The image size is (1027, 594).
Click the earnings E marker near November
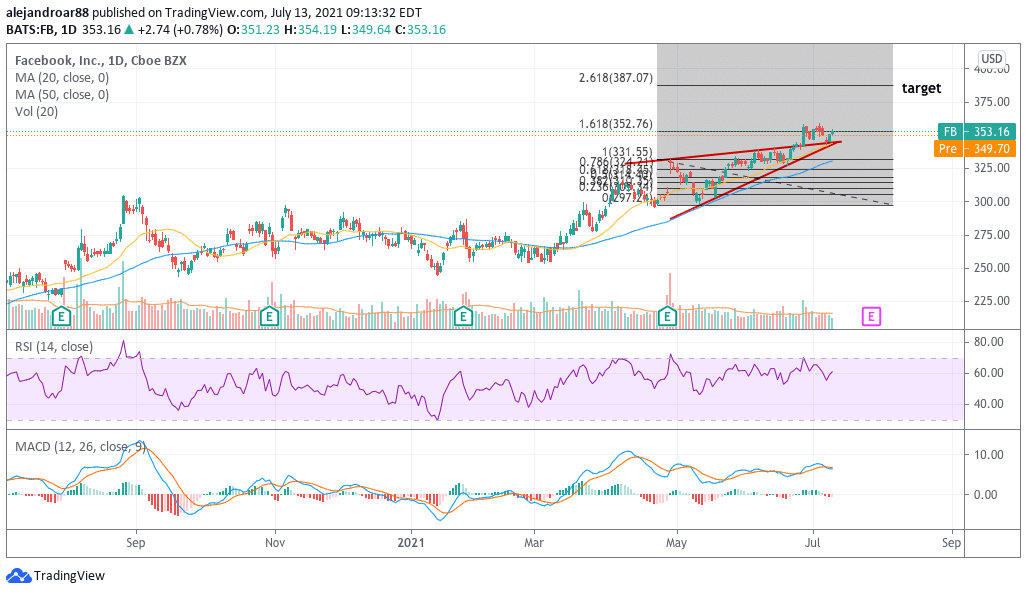click(269, 317)
